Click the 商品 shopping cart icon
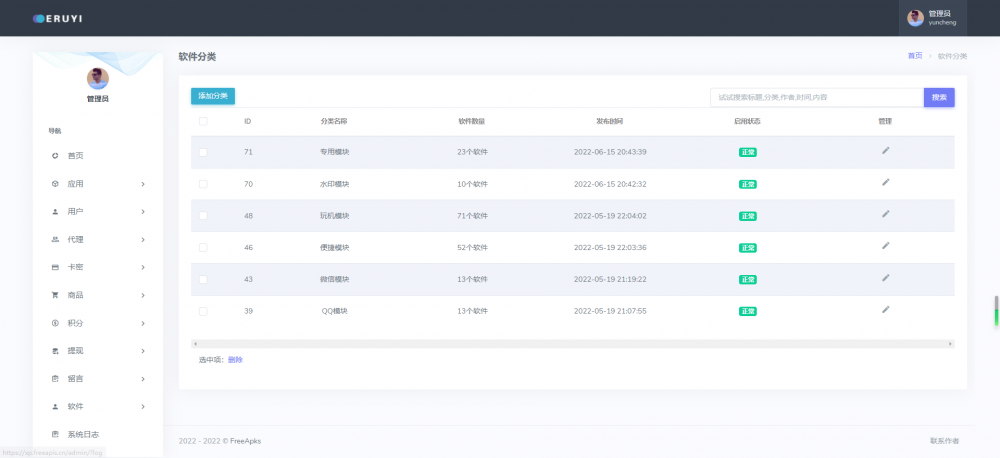The image size is (1000, 458). [55, 295]
